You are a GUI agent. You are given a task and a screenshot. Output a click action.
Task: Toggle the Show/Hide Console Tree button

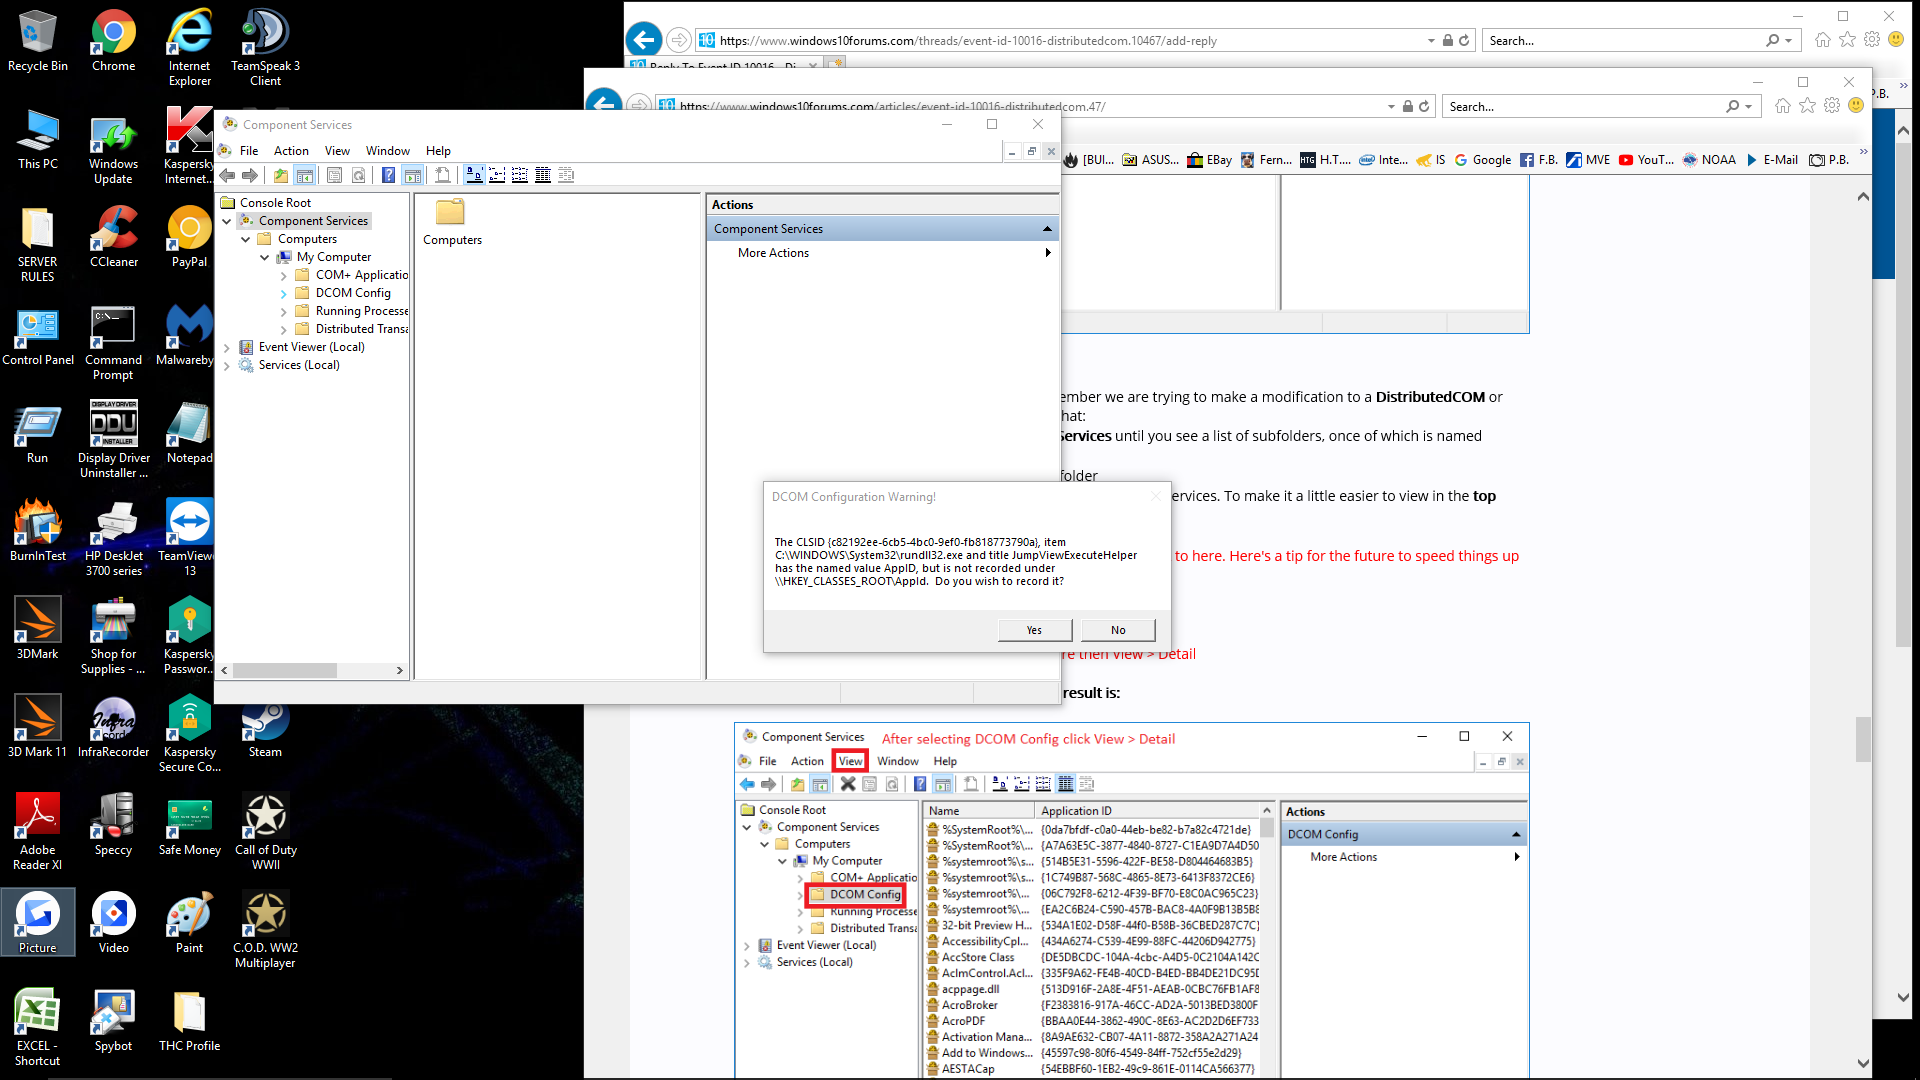[305, 176]
